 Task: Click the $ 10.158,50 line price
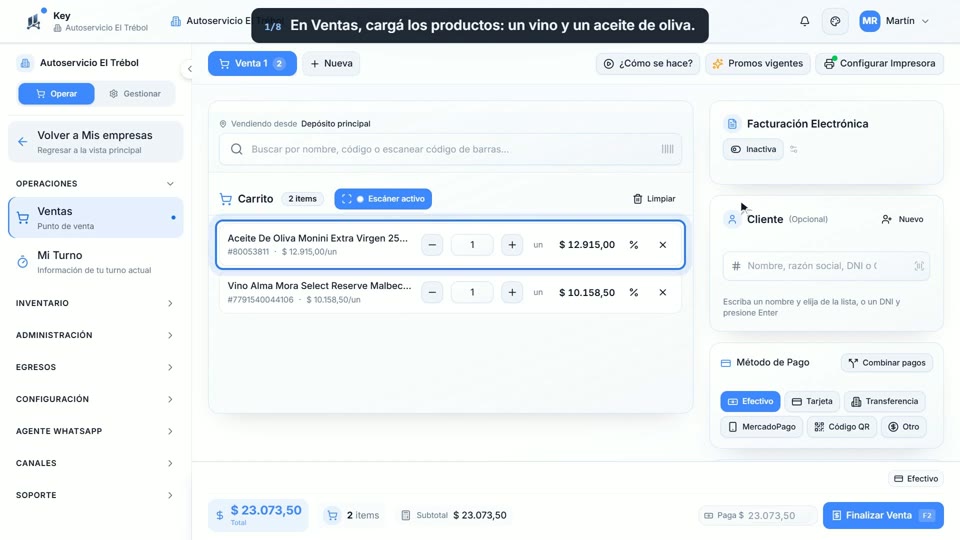point(587,293)
